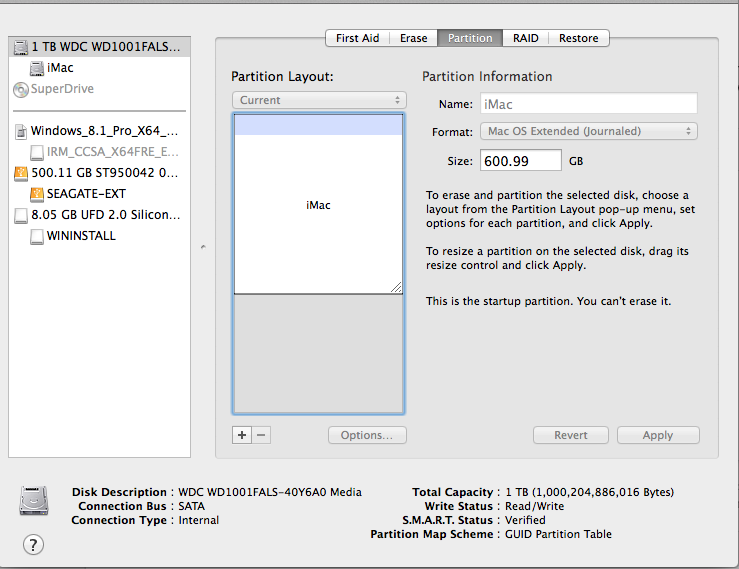Viewport: 739px width, 569px height.
Task: Click the Write Status 'Read/Write' value
Action: [534, 506]
